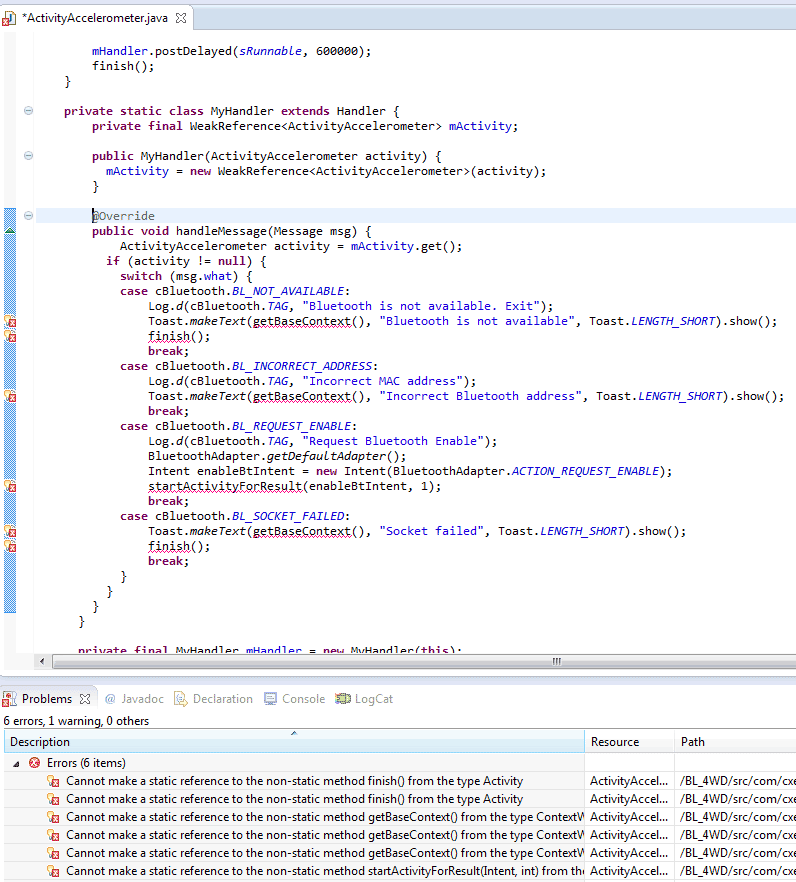Click 'BL_REQUEST_ENABLE' case constant
The height and width of the screenshot is (882, 796).
[292, 426]
